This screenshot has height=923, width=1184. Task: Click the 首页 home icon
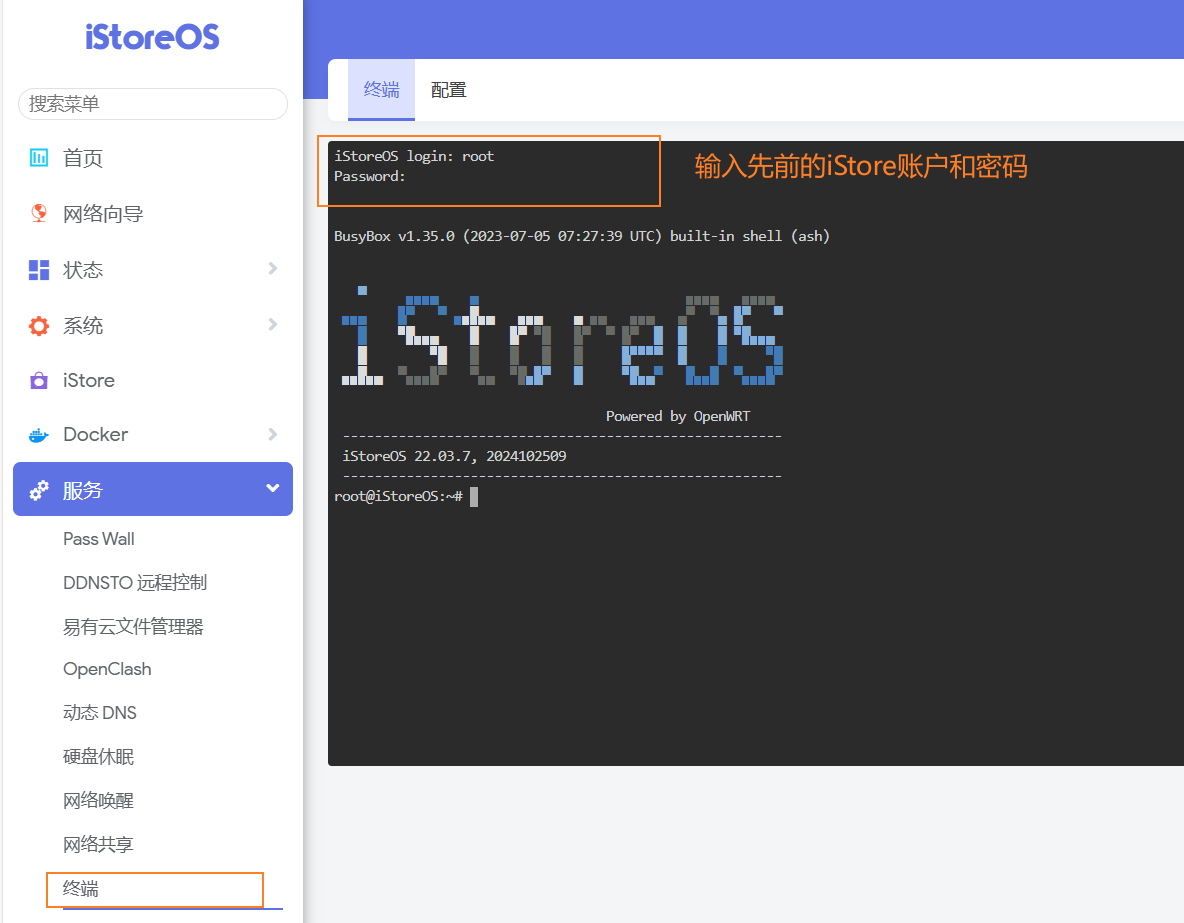(39, 158)
